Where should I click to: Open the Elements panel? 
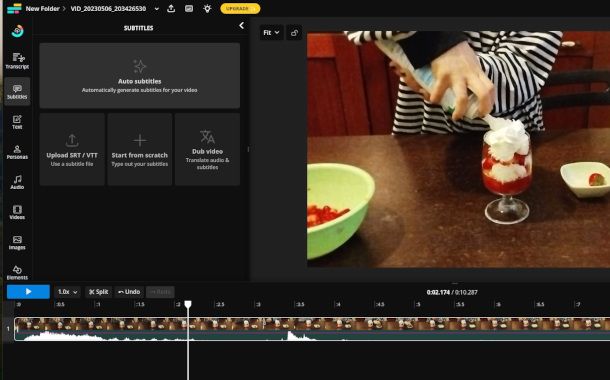coord(17,273)
